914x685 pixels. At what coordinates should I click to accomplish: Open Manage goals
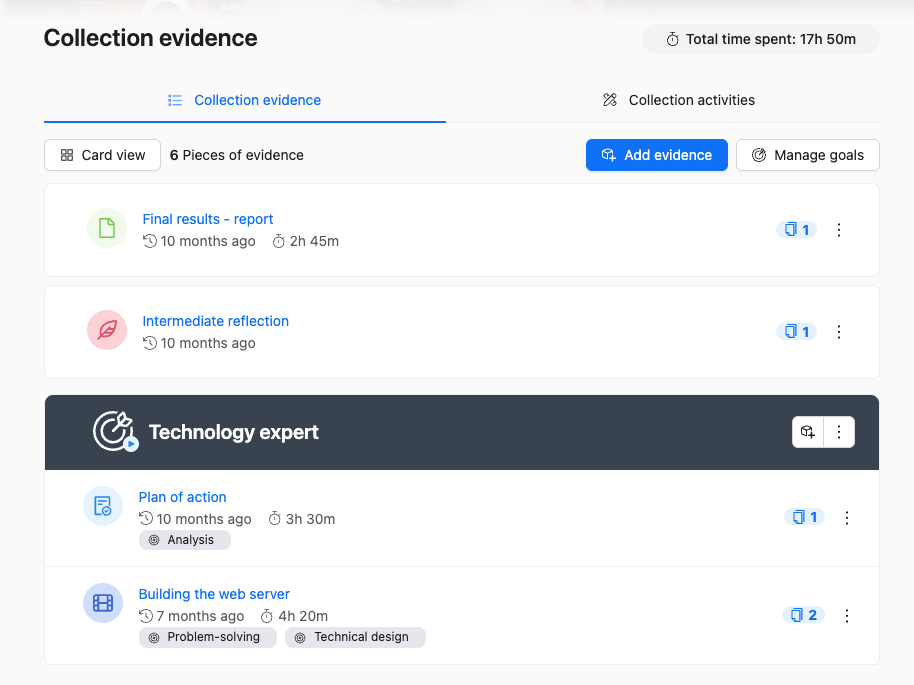click(807, 155)
